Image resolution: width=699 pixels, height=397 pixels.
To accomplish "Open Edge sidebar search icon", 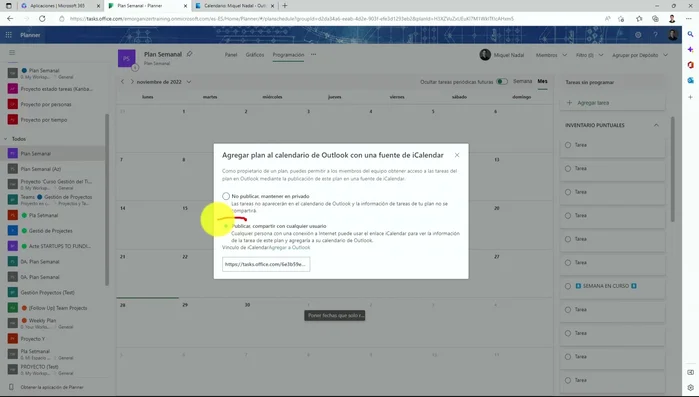I will click(691, 34).
